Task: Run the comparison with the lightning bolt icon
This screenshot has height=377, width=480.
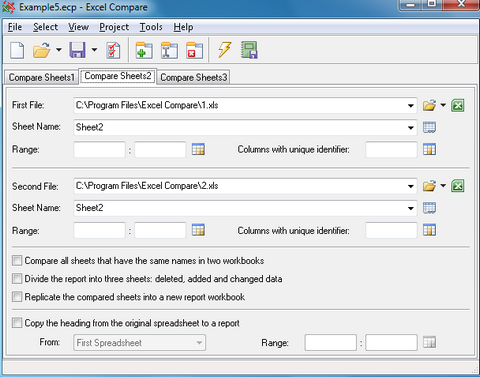Action: pos(225,50)
